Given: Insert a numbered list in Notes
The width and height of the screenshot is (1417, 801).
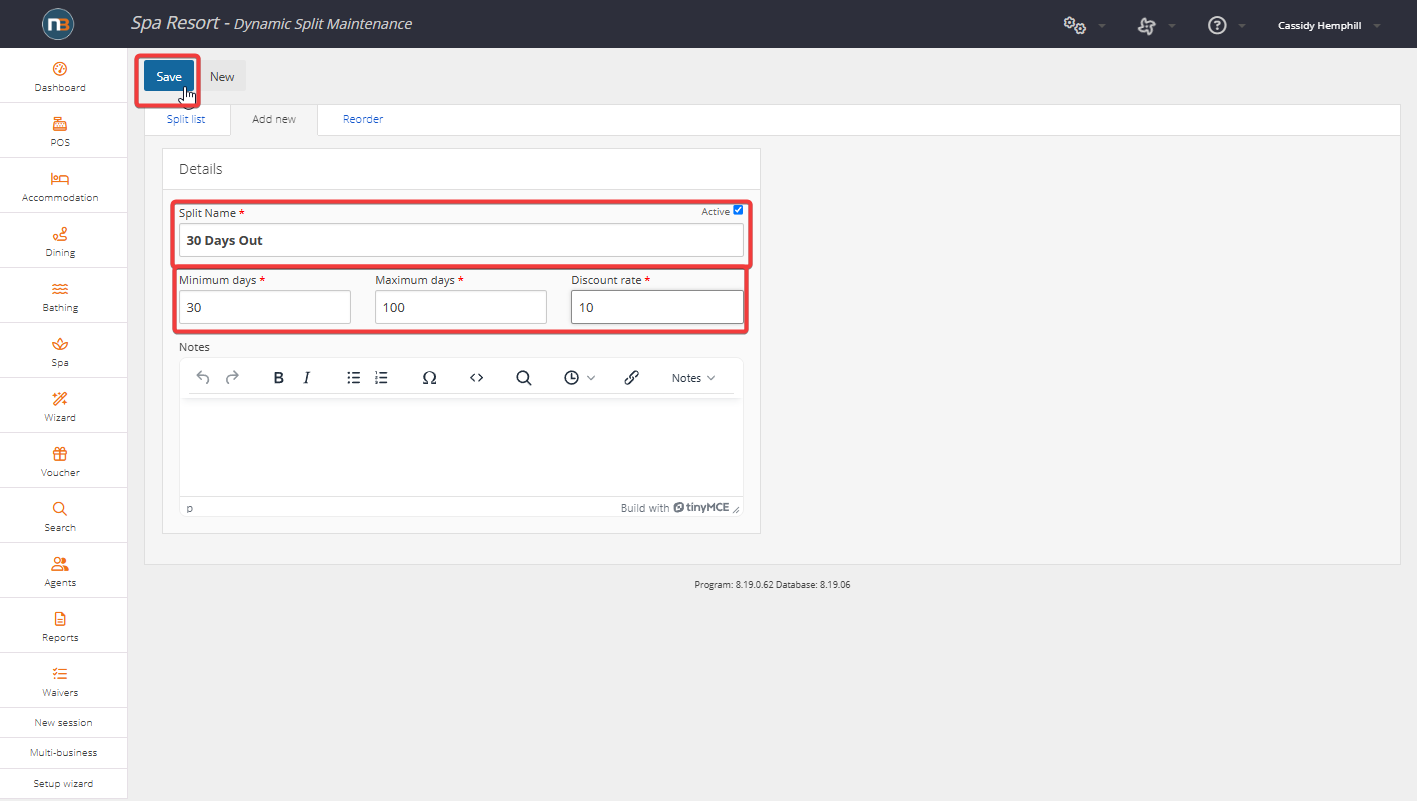Looking at the screenshot, I should coord(381,378).
